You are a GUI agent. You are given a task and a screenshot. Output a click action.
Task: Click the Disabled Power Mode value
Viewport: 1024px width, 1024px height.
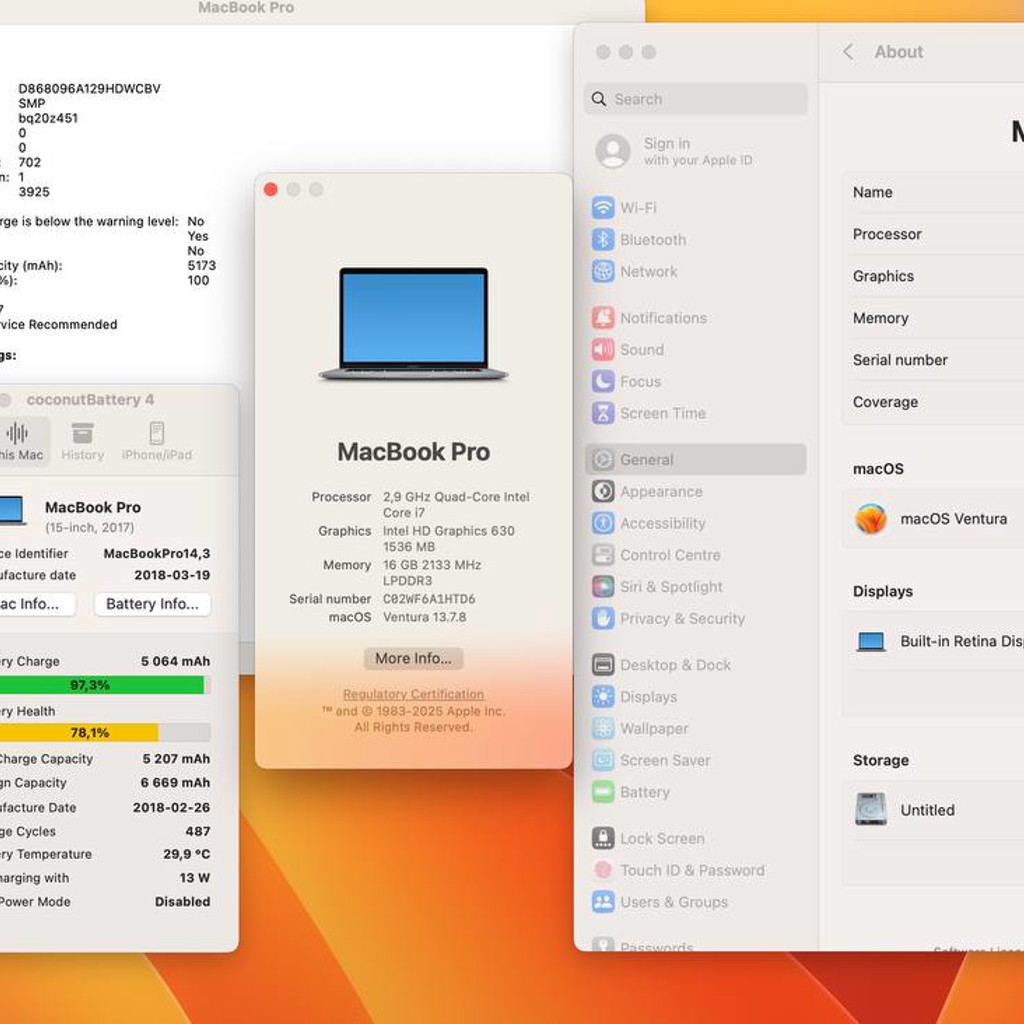182,902
